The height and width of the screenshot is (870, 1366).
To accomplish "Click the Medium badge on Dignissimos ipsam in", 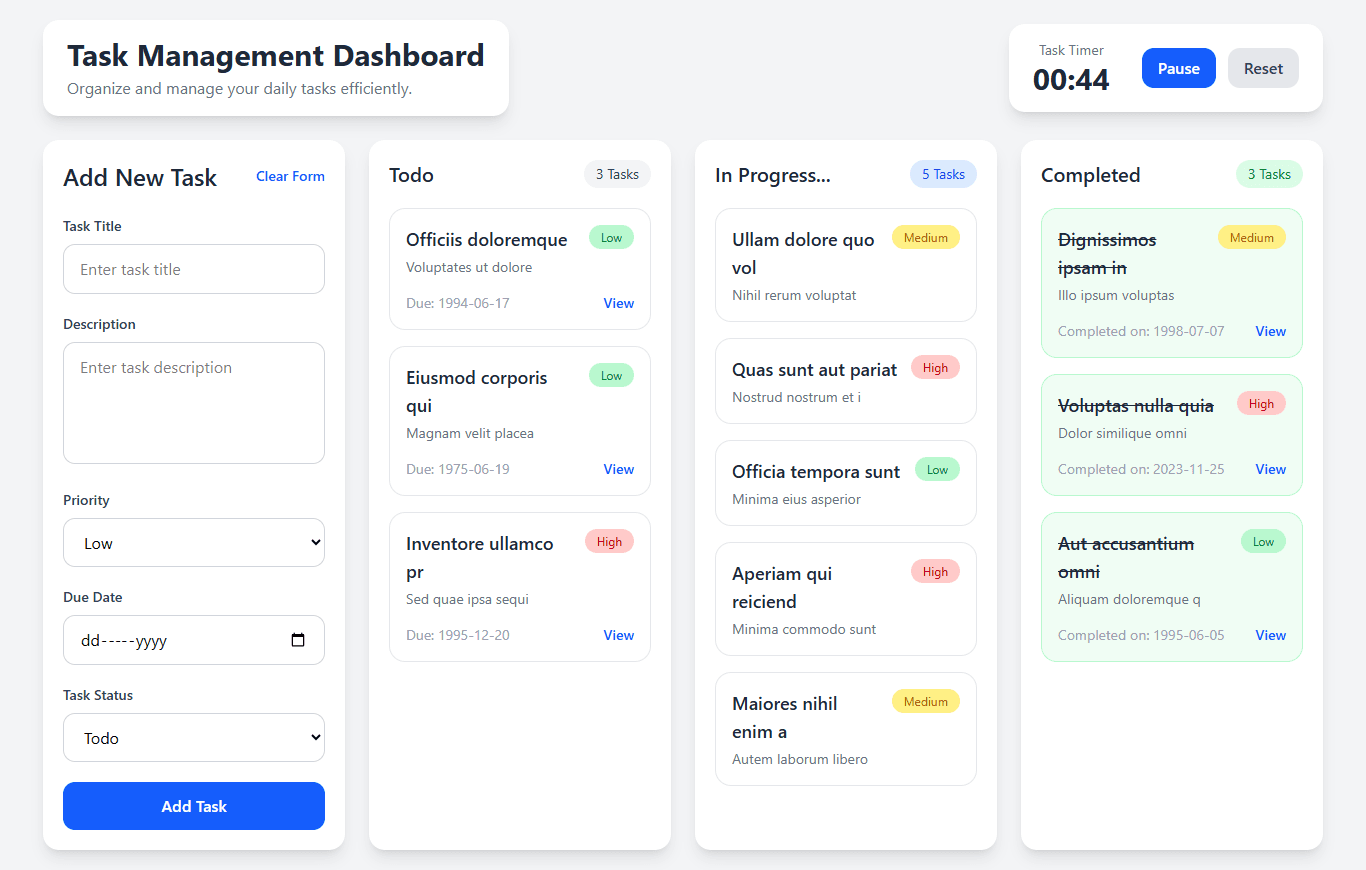I will [1252, 238].
